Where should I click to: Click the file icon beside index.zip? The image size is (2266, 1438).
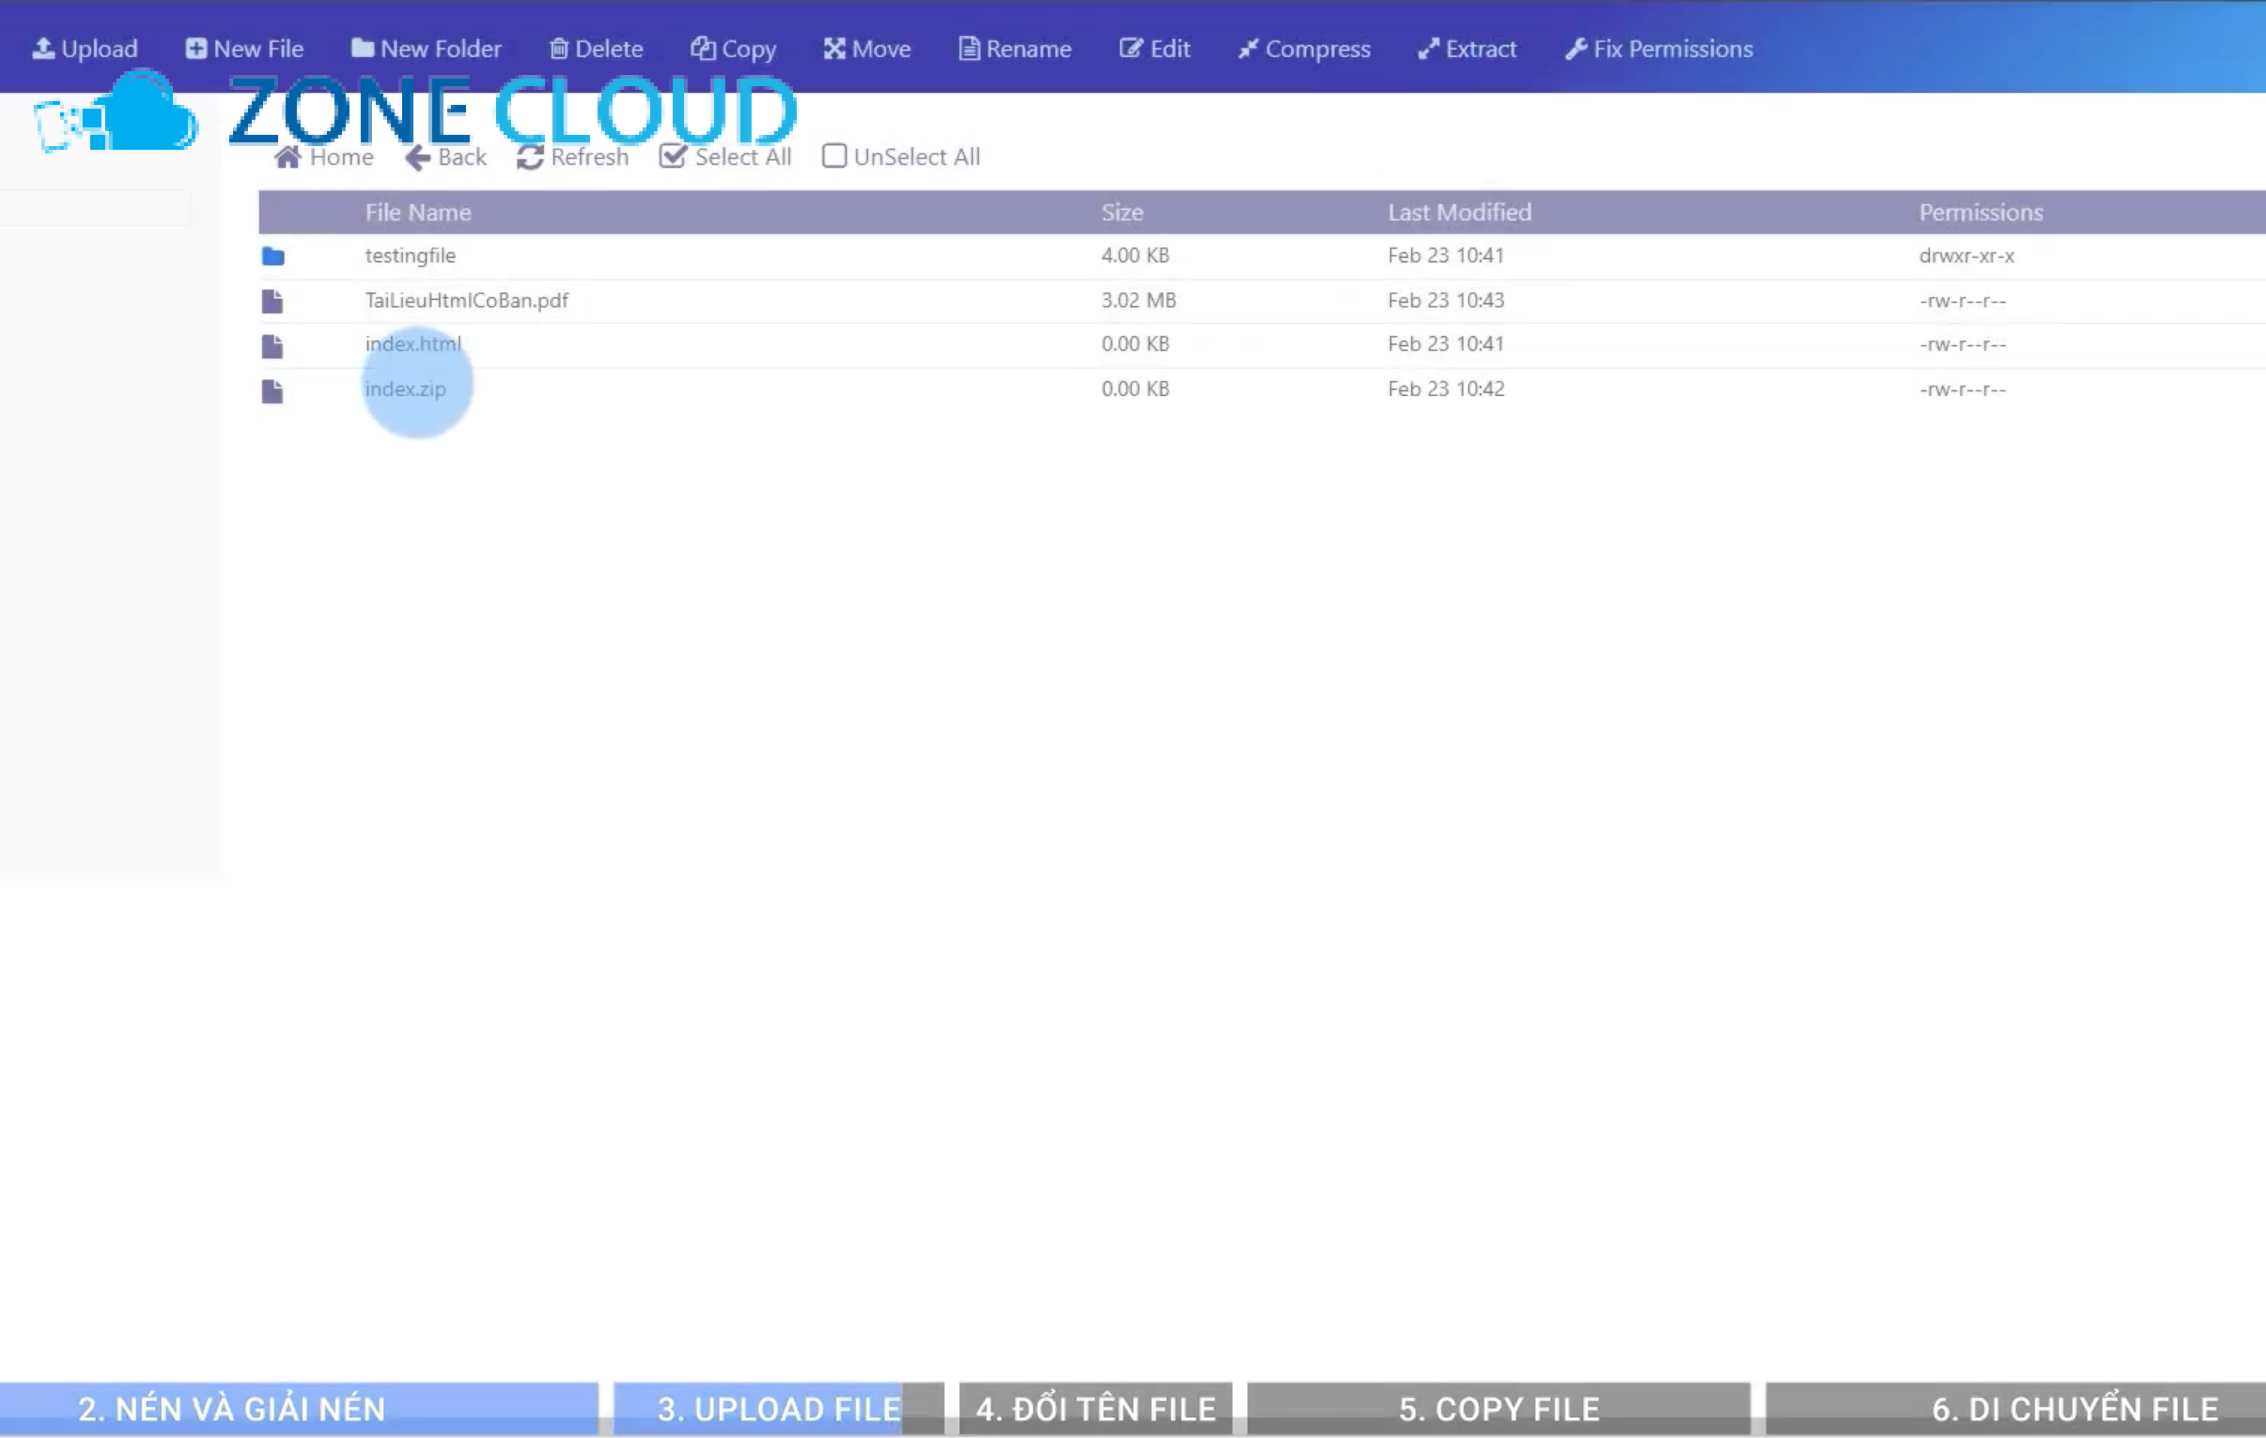272,391
